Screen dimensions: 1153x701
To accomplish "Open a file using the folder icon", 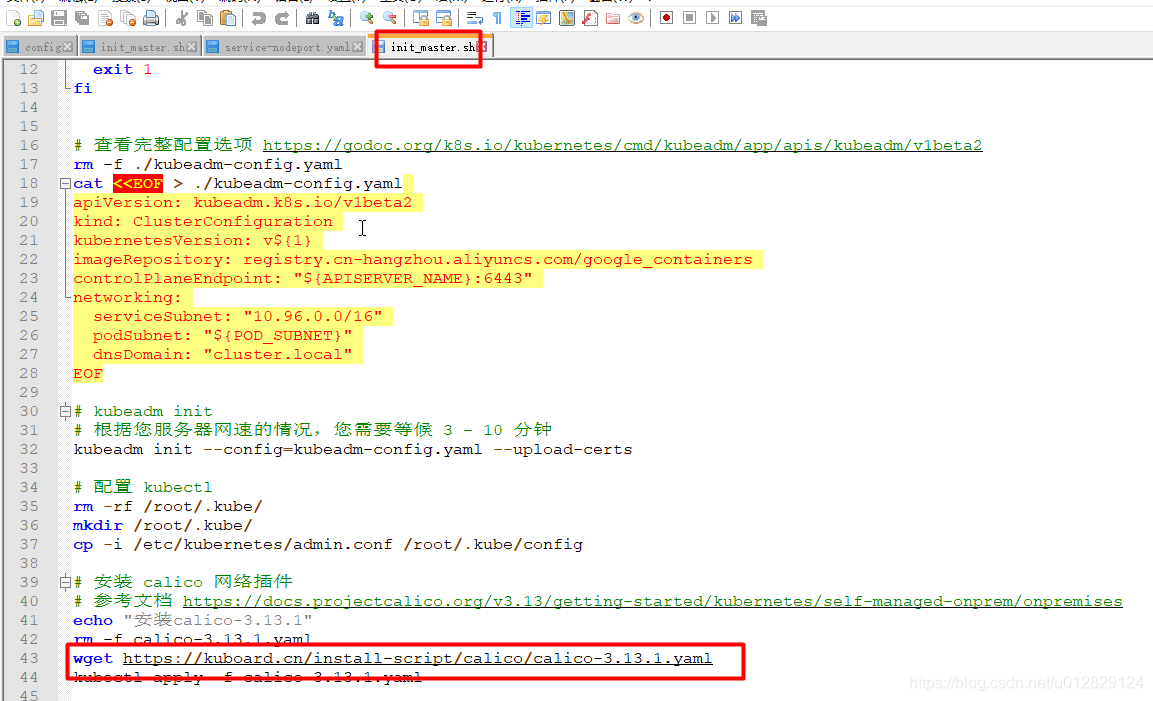I will (x=36, y=18).
